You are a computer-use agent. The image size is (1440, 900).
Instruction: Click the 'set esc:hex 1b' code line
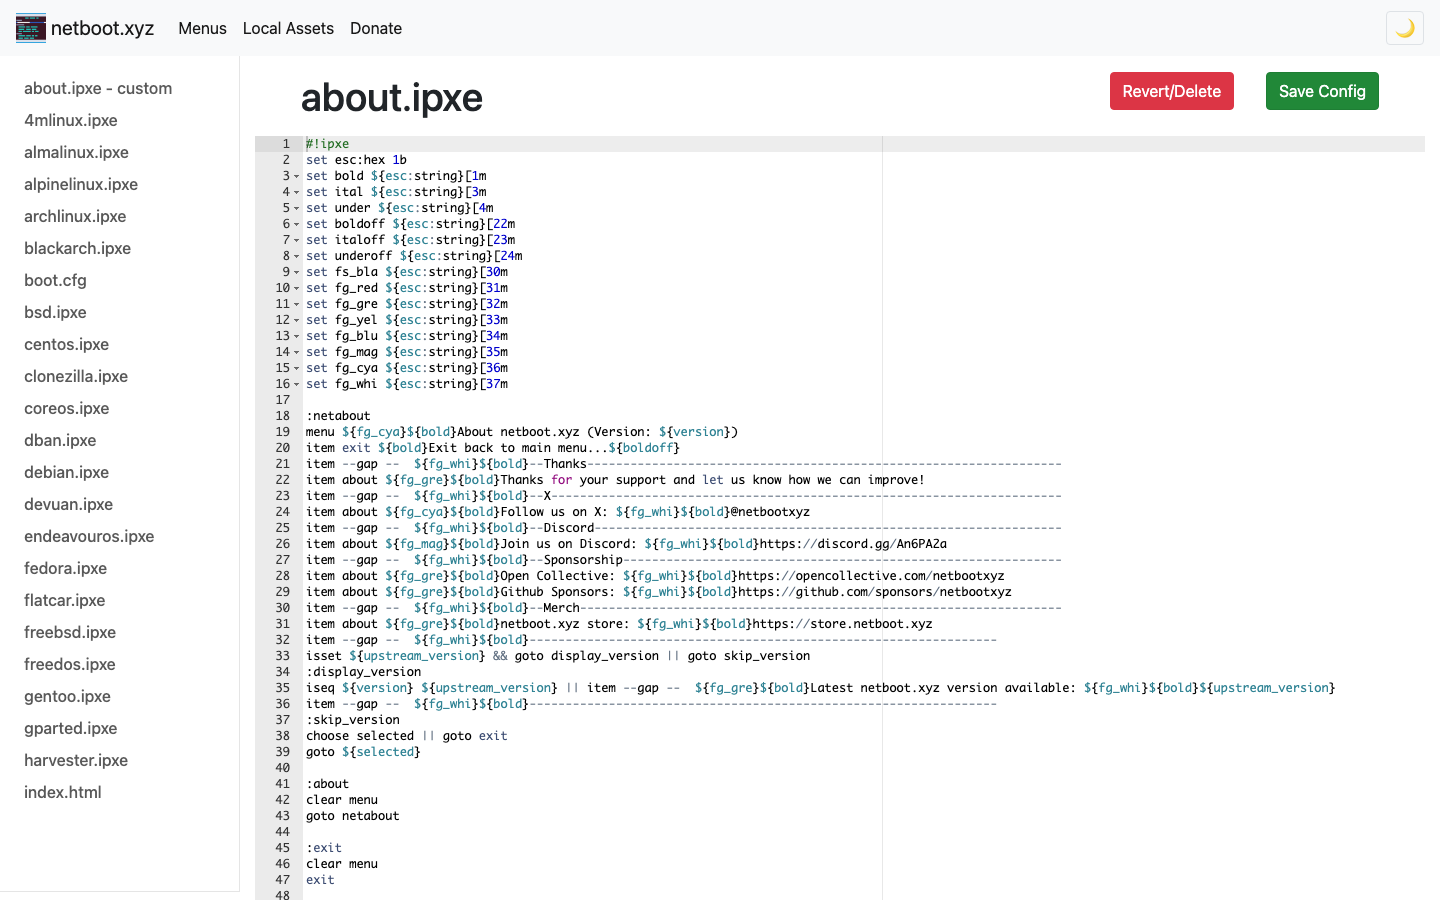click(356, 160)
